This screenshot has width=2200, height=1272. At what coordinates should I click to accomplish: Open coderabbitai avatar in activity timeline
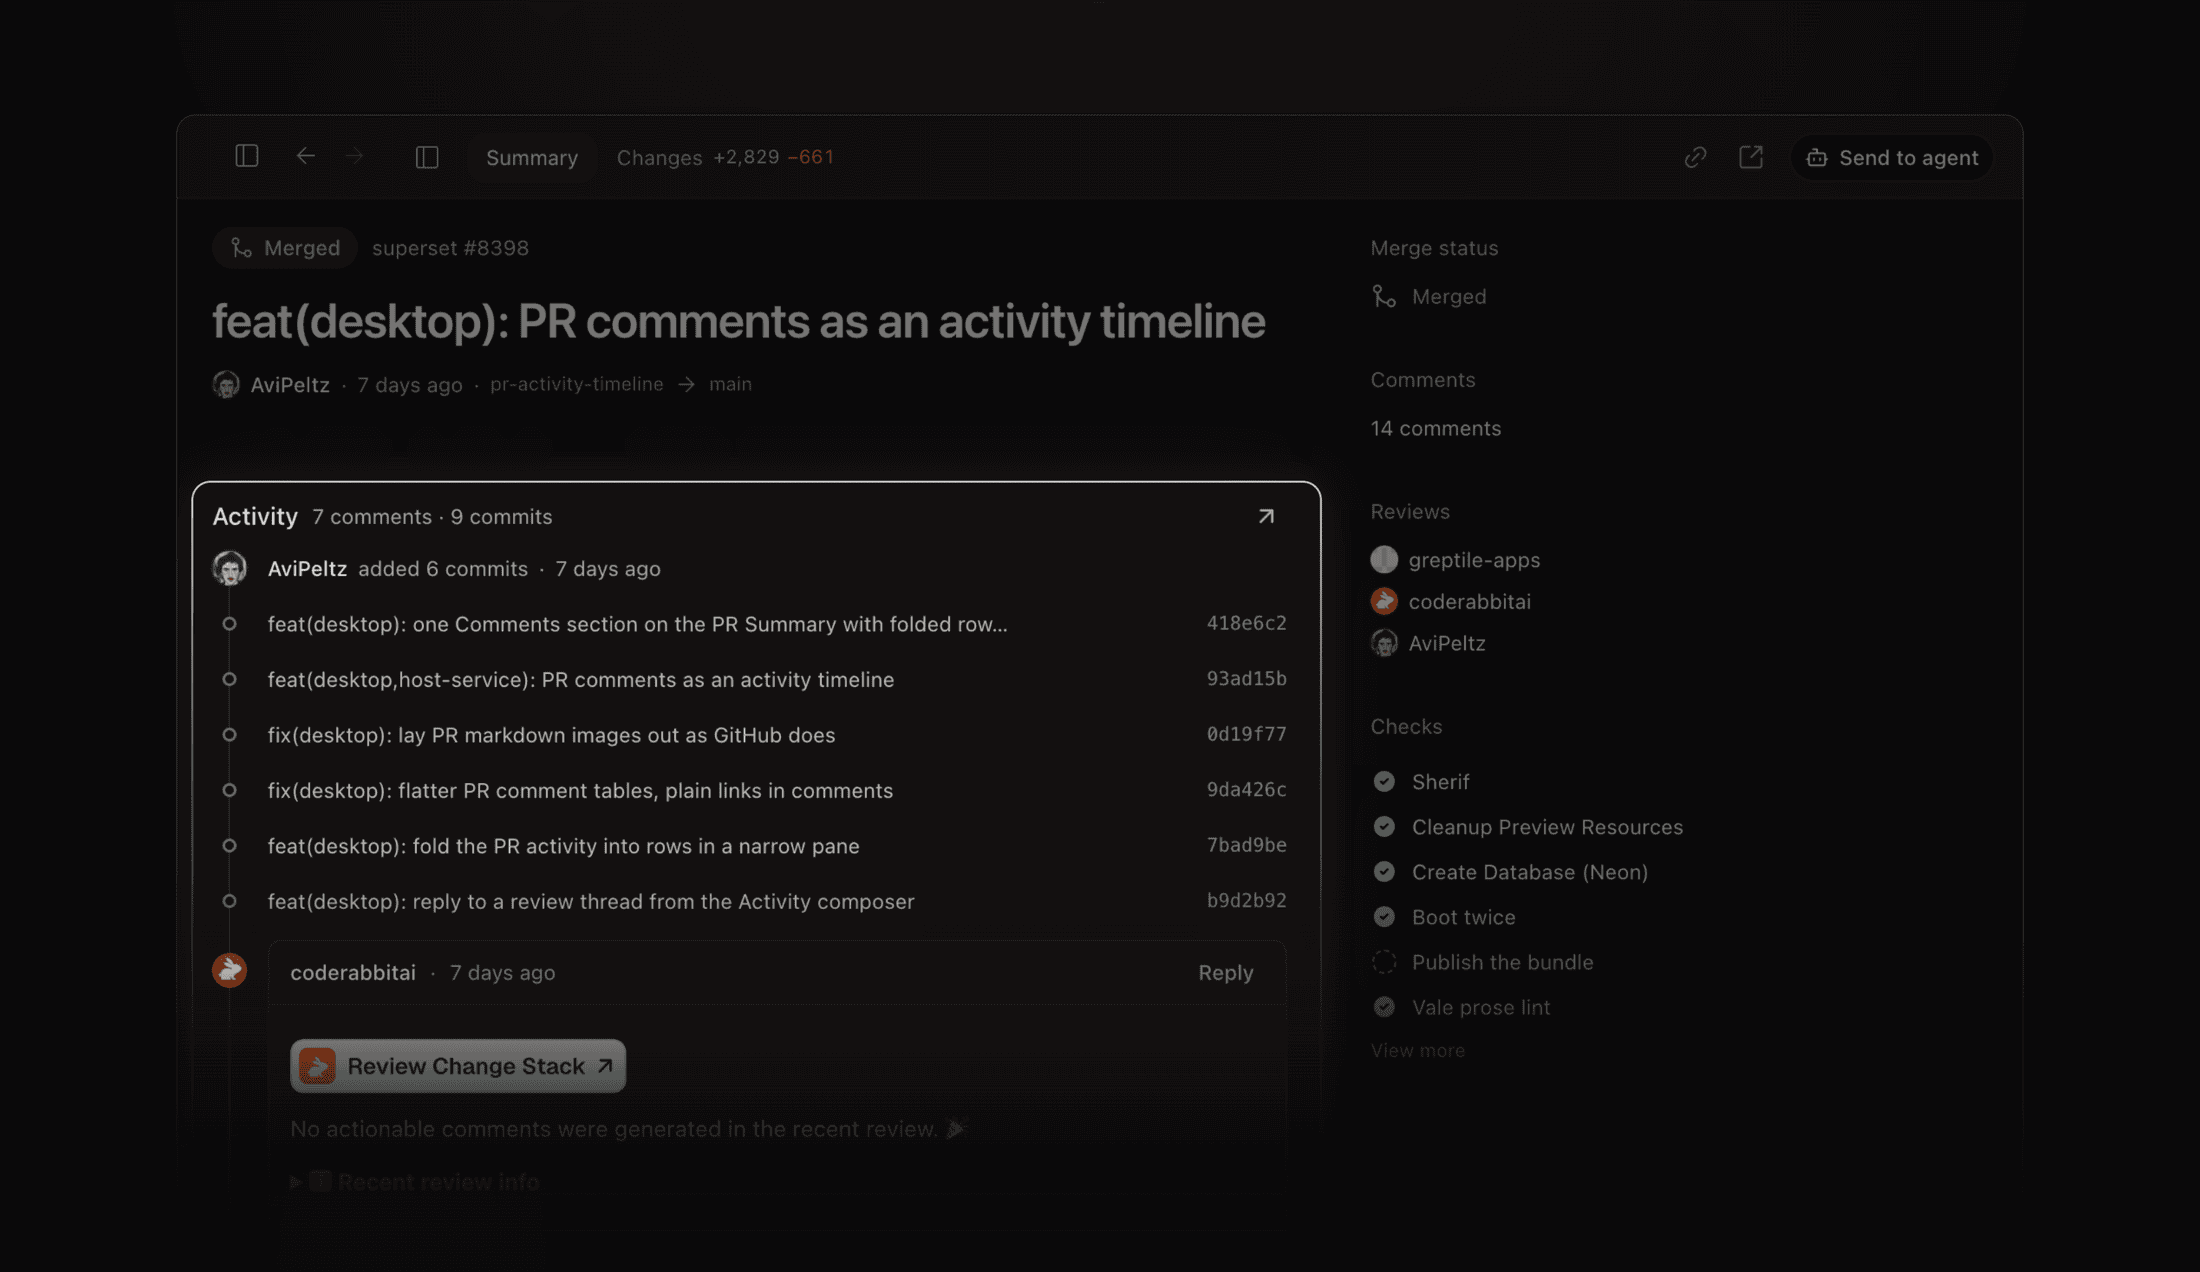click(229, 970)
